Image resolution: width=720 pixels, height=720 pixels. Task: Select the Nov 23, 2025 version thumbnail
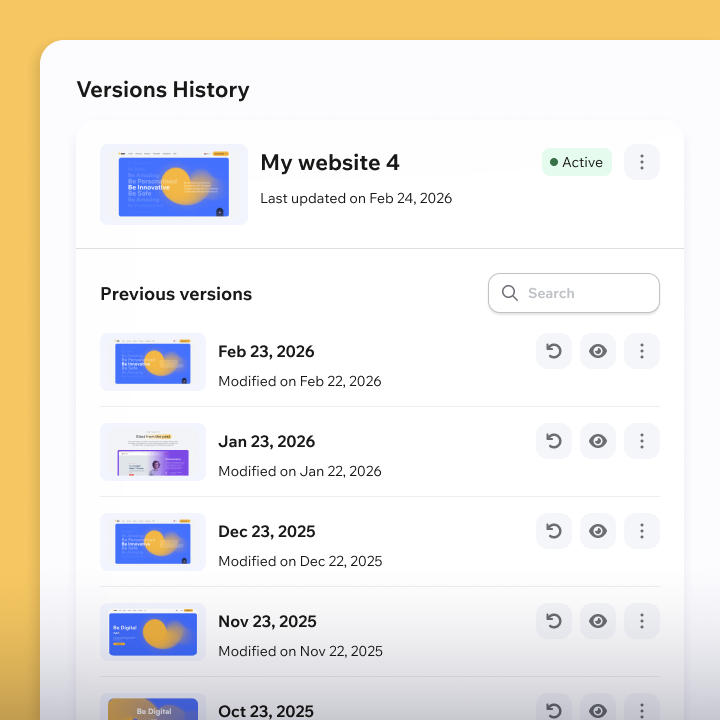pyautogui.click(x=153, y=632)
